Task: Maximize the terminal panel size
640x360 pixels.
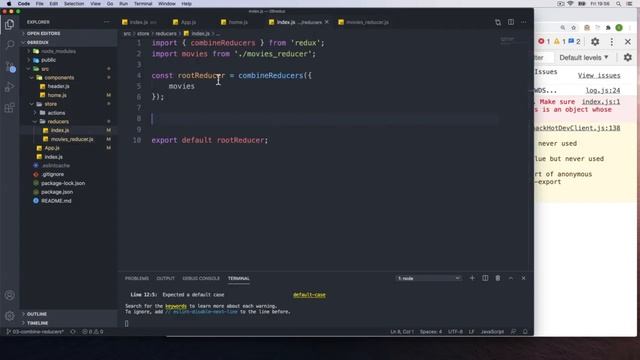Action: click(511, 278)
